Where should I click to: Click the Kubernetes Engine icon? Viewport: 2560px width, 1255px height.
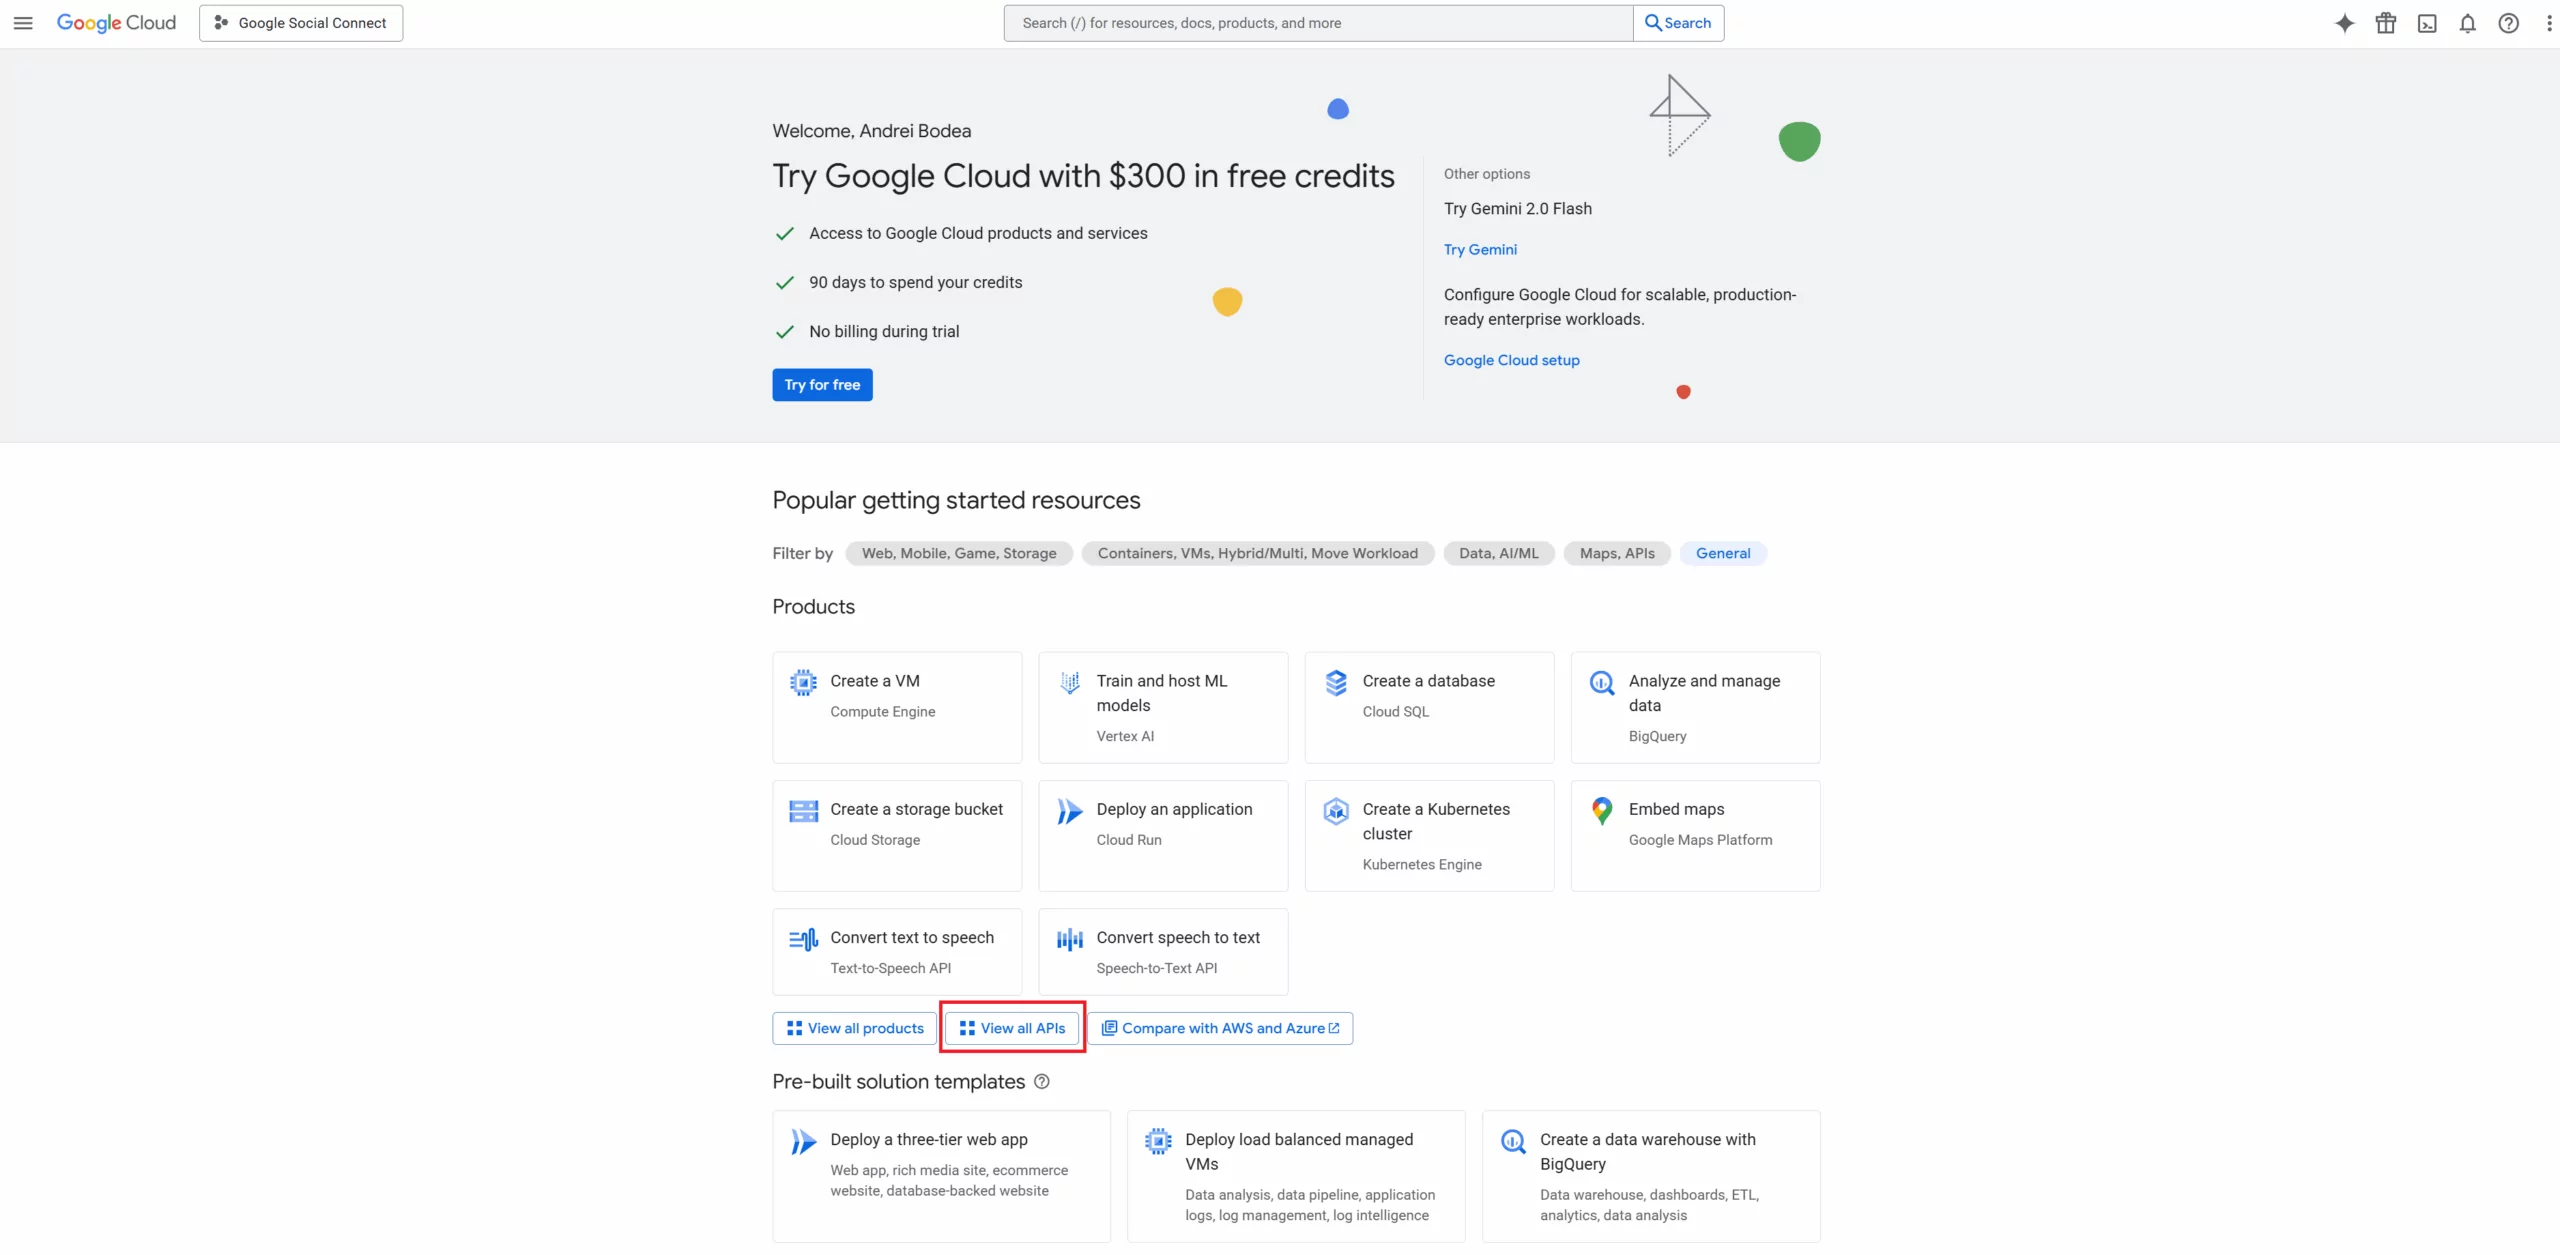[1336, 810]
